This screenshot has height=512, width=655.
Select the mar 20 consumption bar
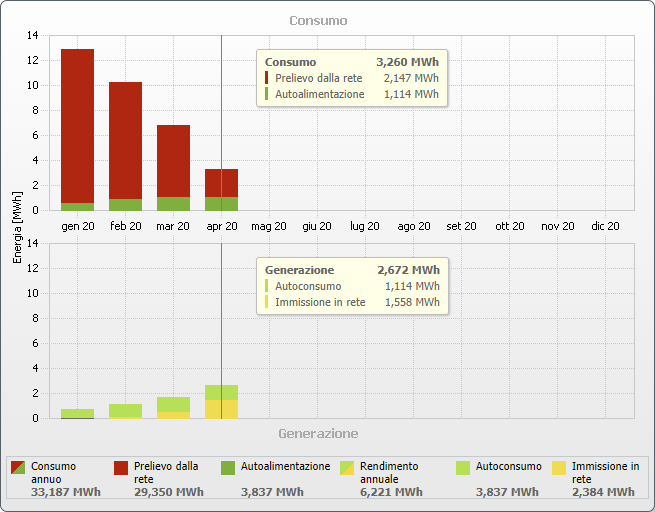[173, 167]
